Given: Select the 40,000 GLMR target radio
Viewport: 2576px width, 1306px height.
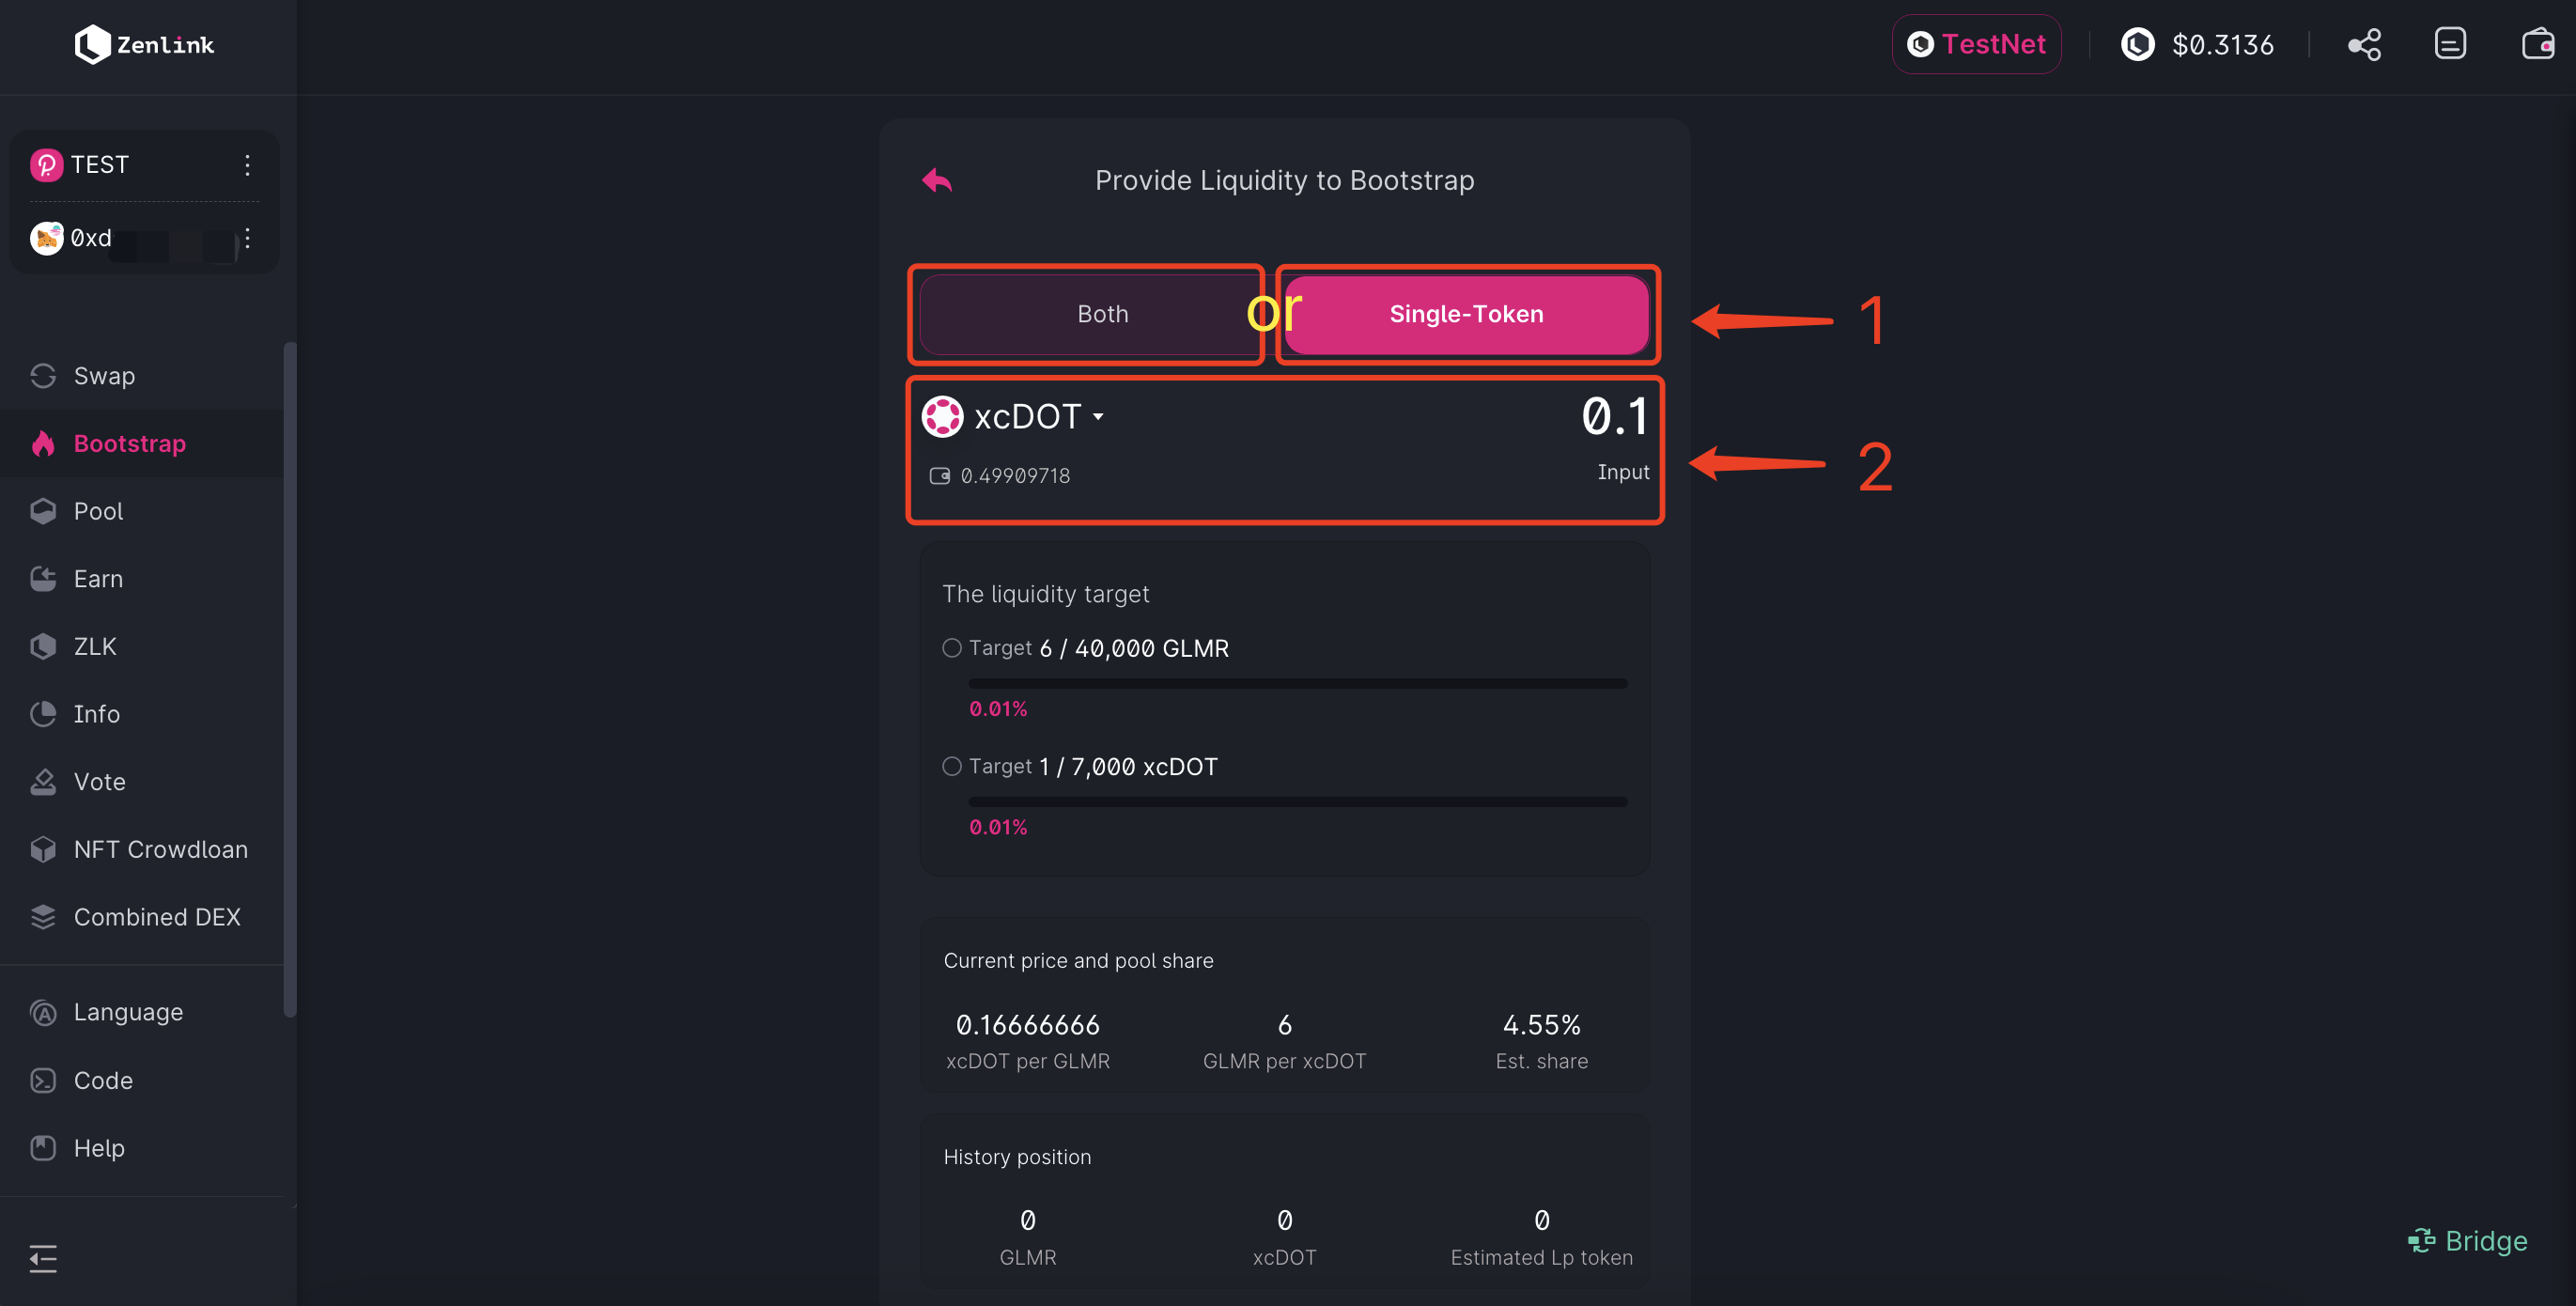Looking at the screenshot, I should 952,648.
